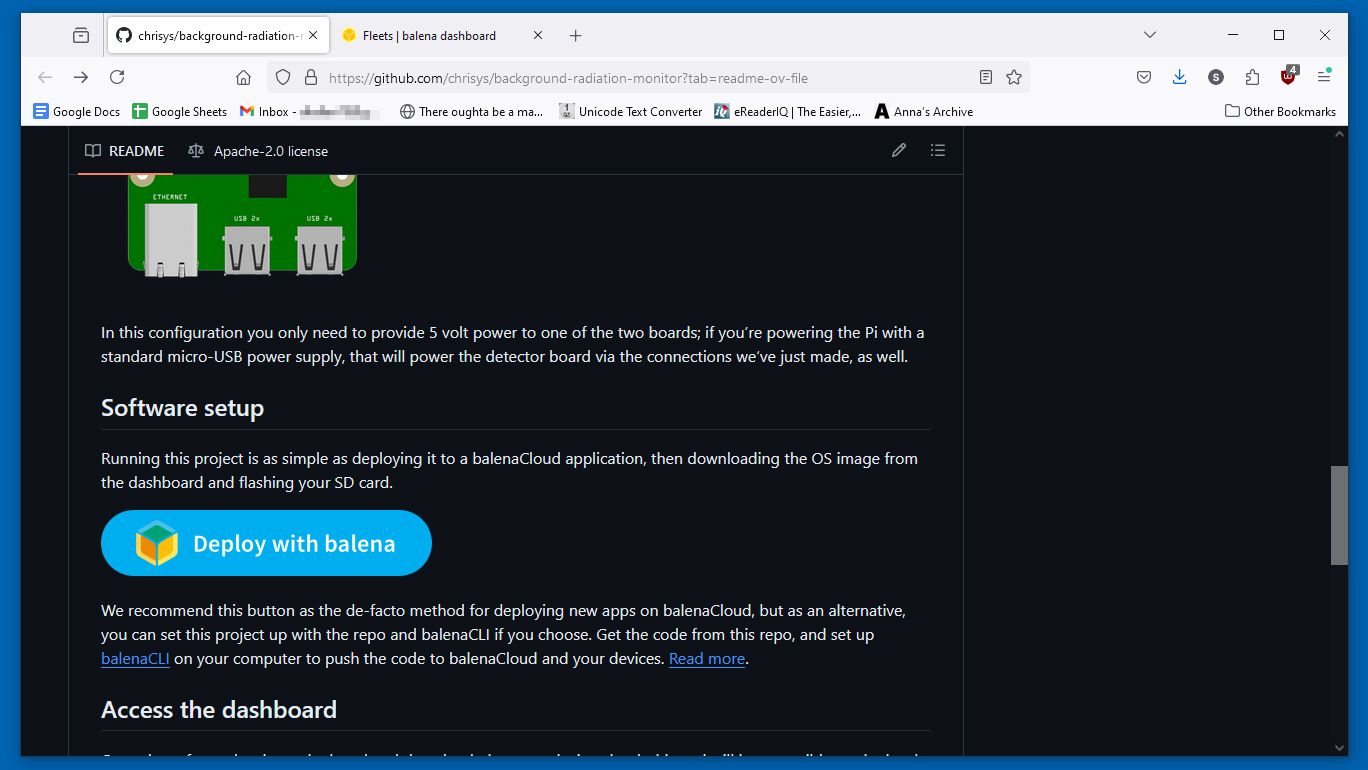Open the README outline list icon

click(938, 150)
